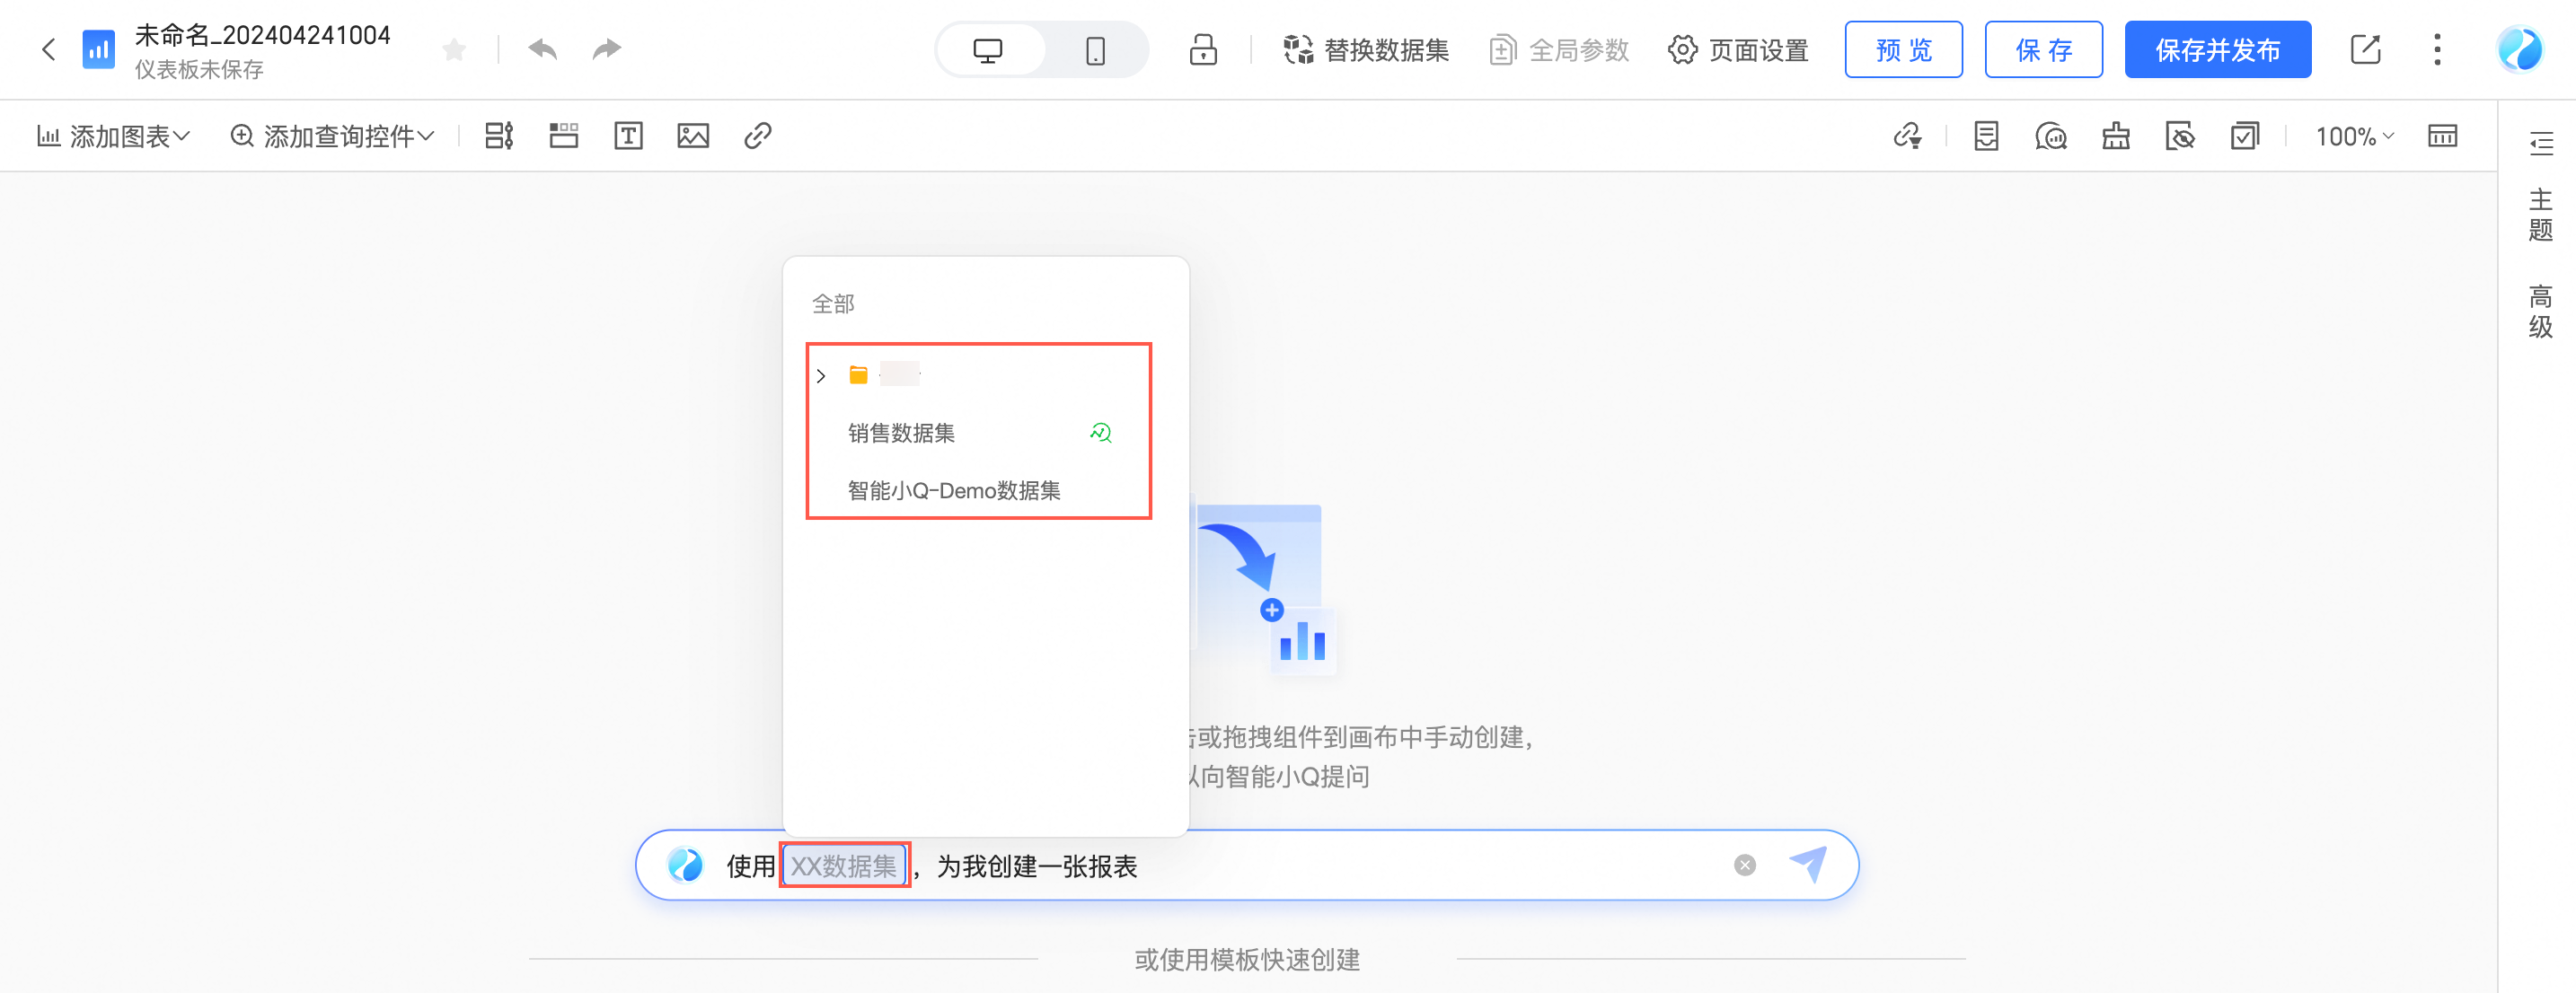2576x993 pixels.
Task: Star the dashboard as favorite
Action: [x=454, y=49]
